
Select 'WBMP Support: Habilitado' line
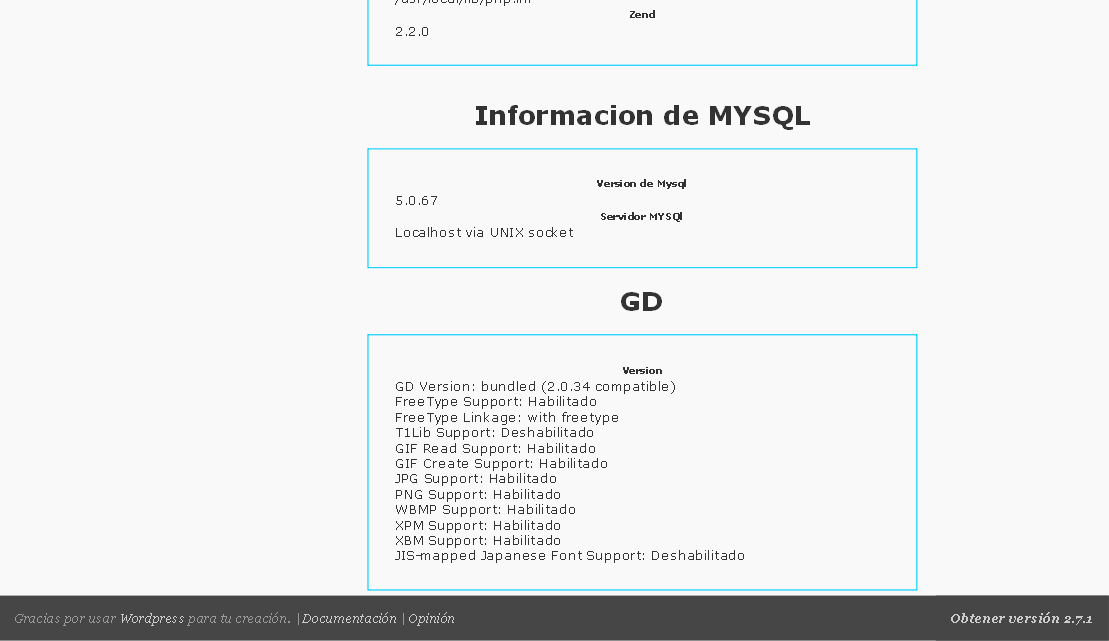485,509
